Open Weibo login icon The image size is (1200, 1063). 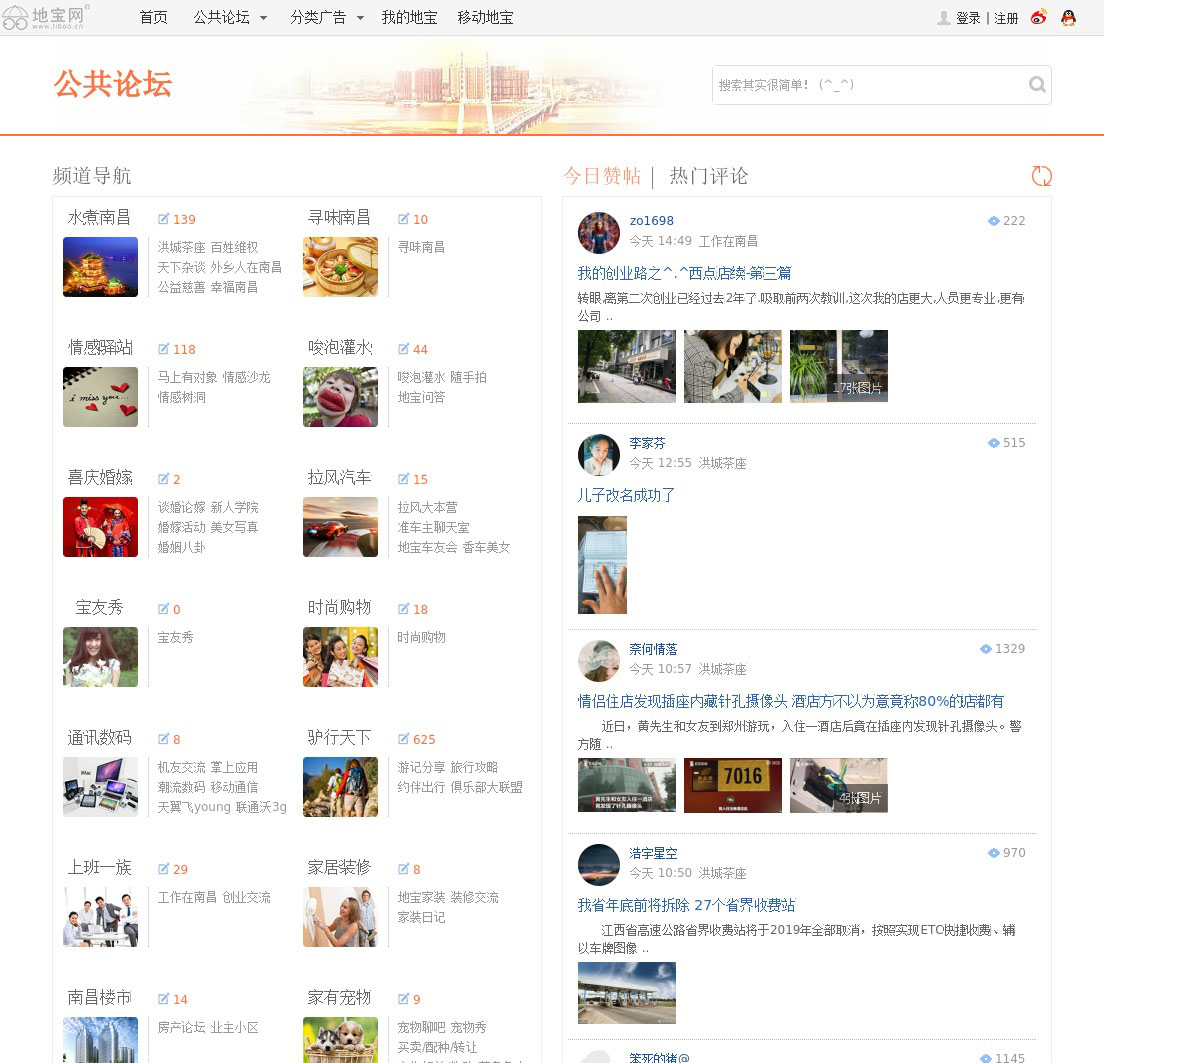(1039, 17)
